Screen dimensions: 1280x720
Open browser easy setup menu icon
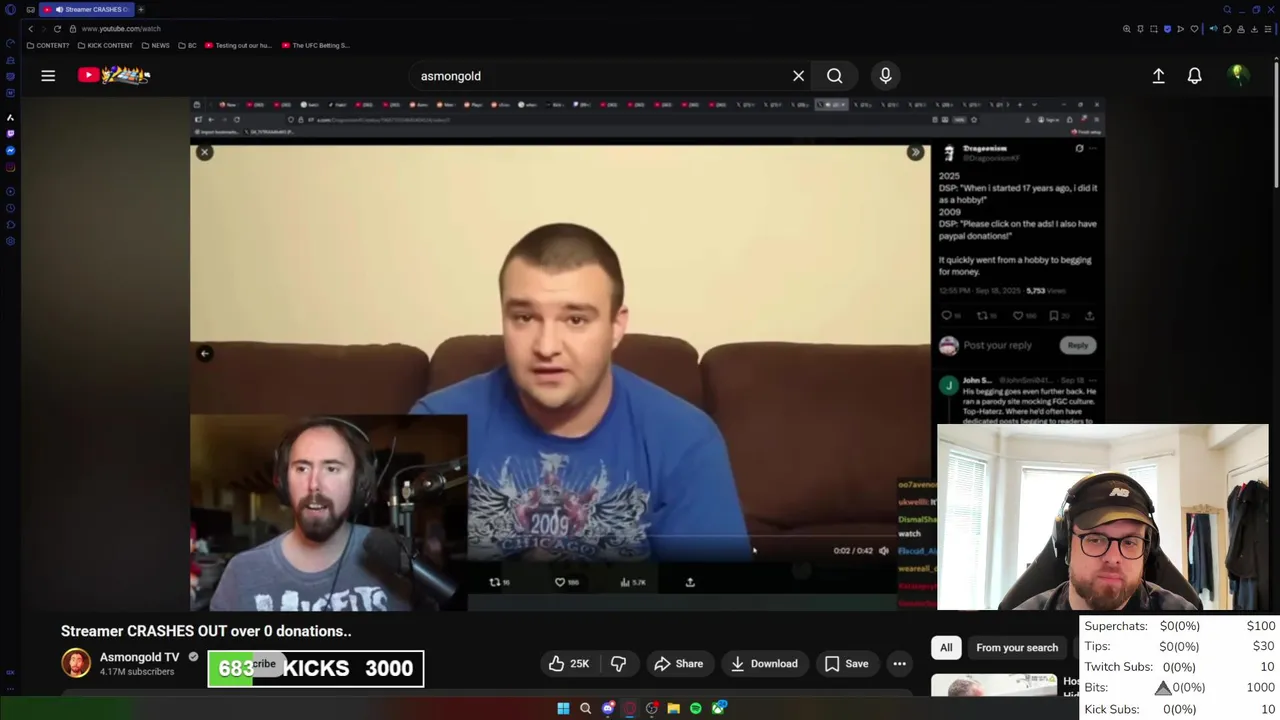tap(1267, 29)
